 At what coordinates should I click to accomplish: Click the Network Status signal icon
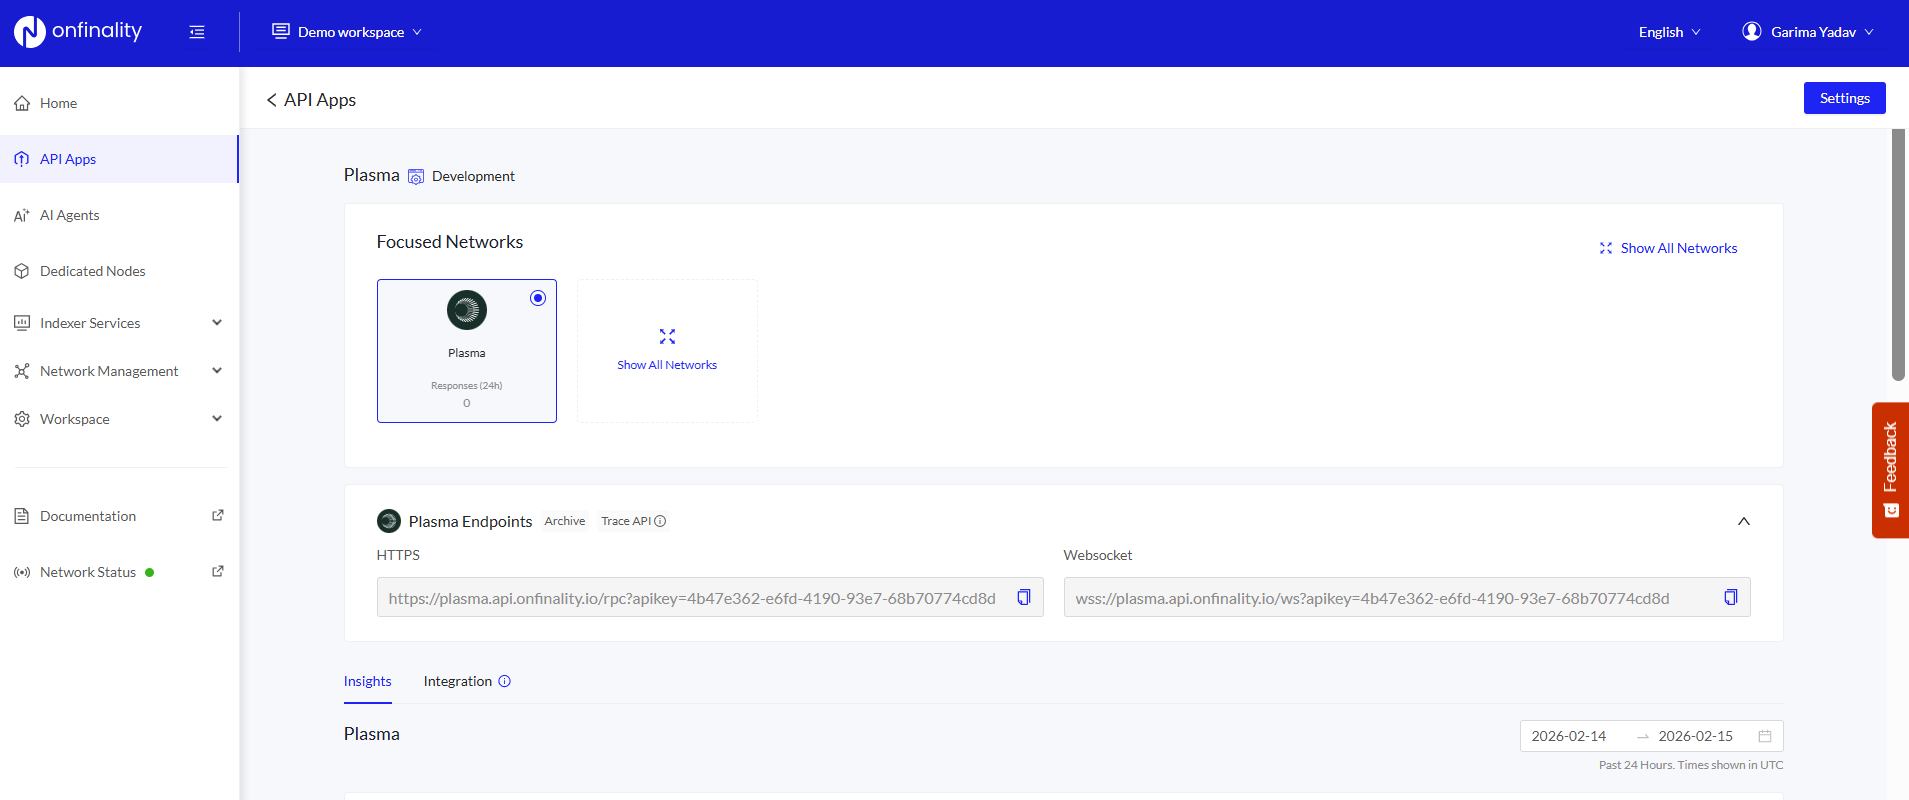pos(22,572)
